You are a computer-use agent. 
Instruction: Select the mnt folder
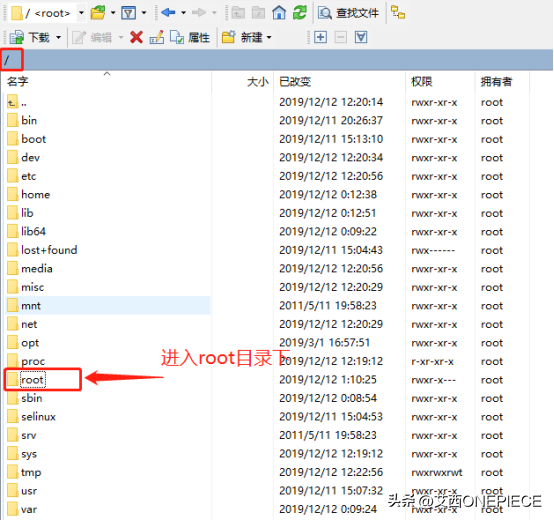[24, 305]
